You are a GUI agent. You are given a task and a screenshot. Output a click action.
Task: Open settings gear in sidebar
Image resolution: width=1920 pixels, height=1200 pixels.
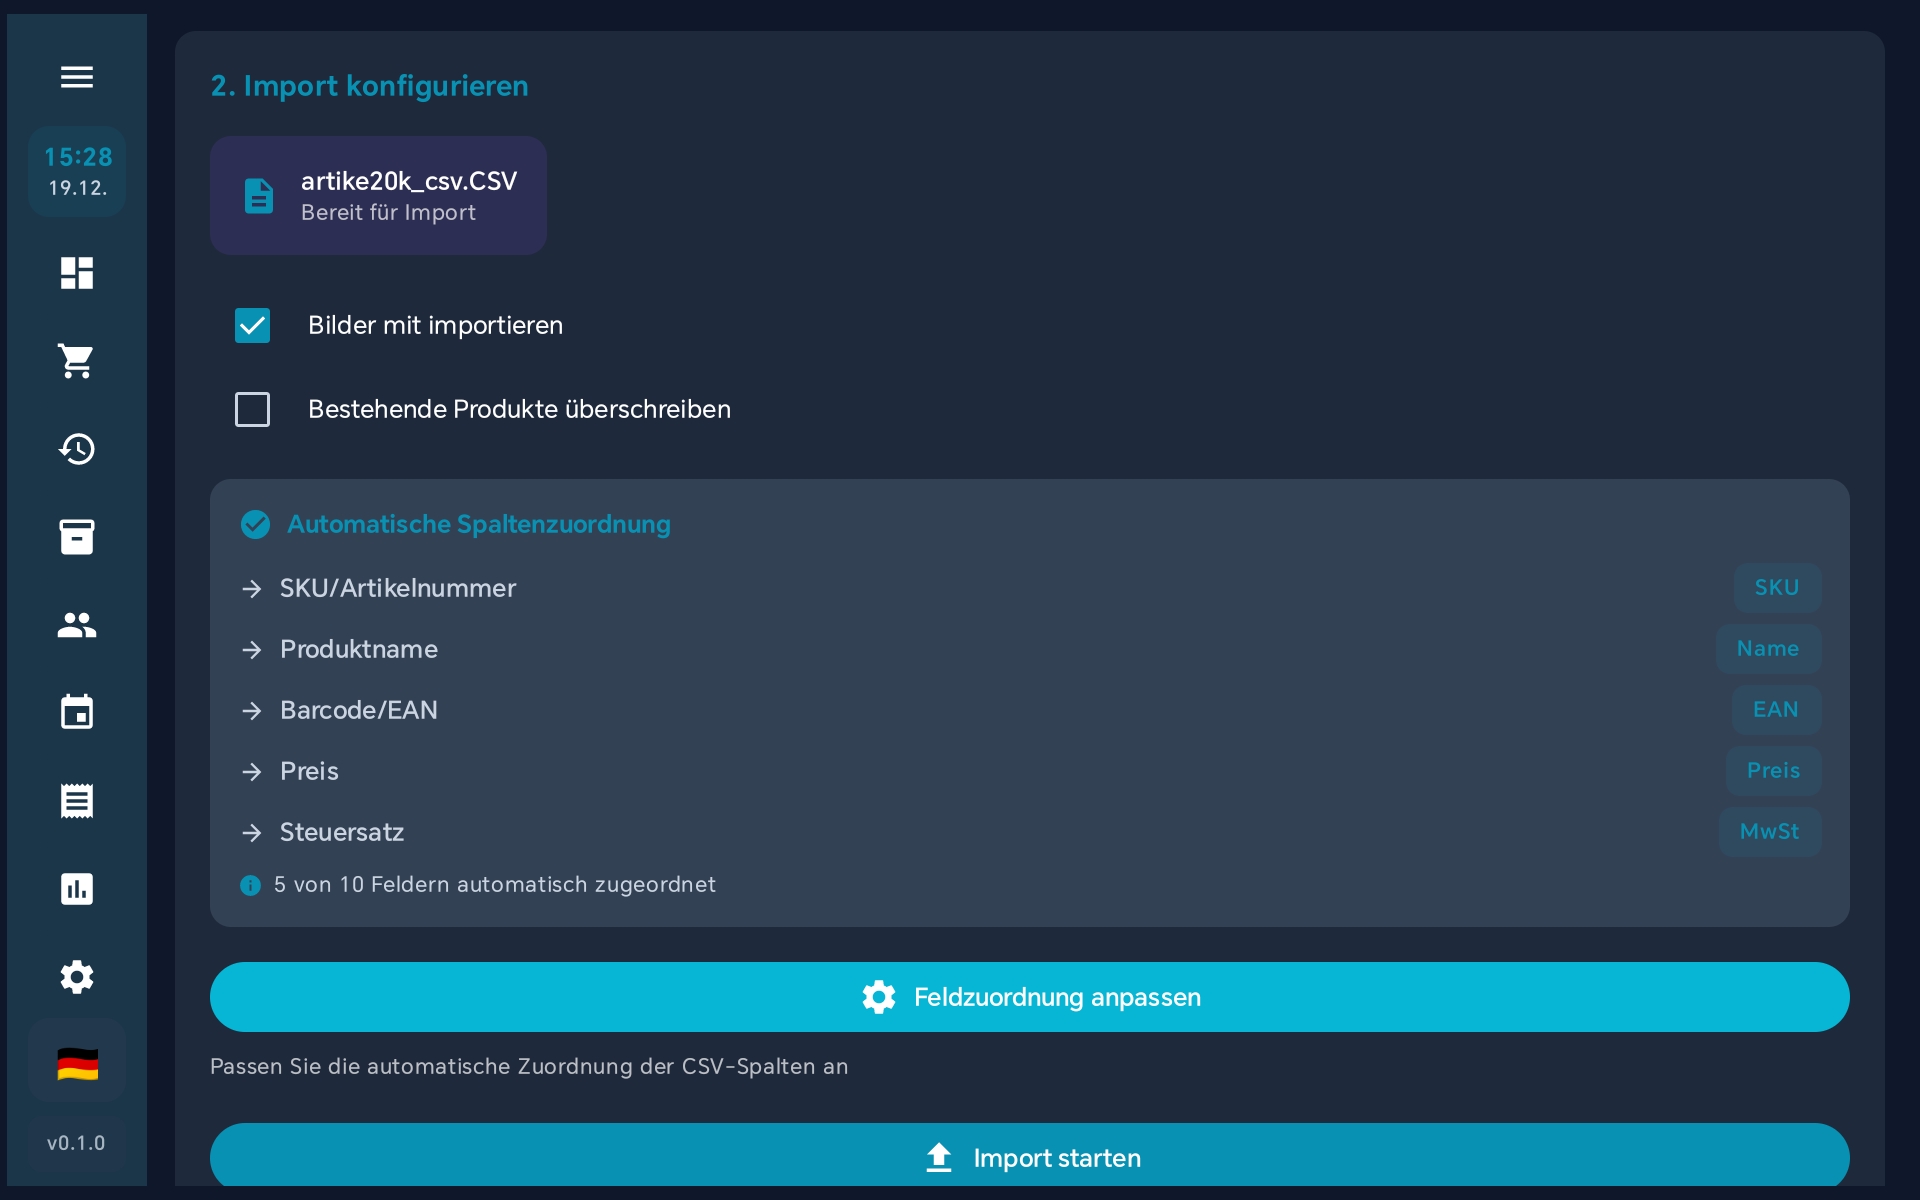pyautogui.click(x=76, y=977)
